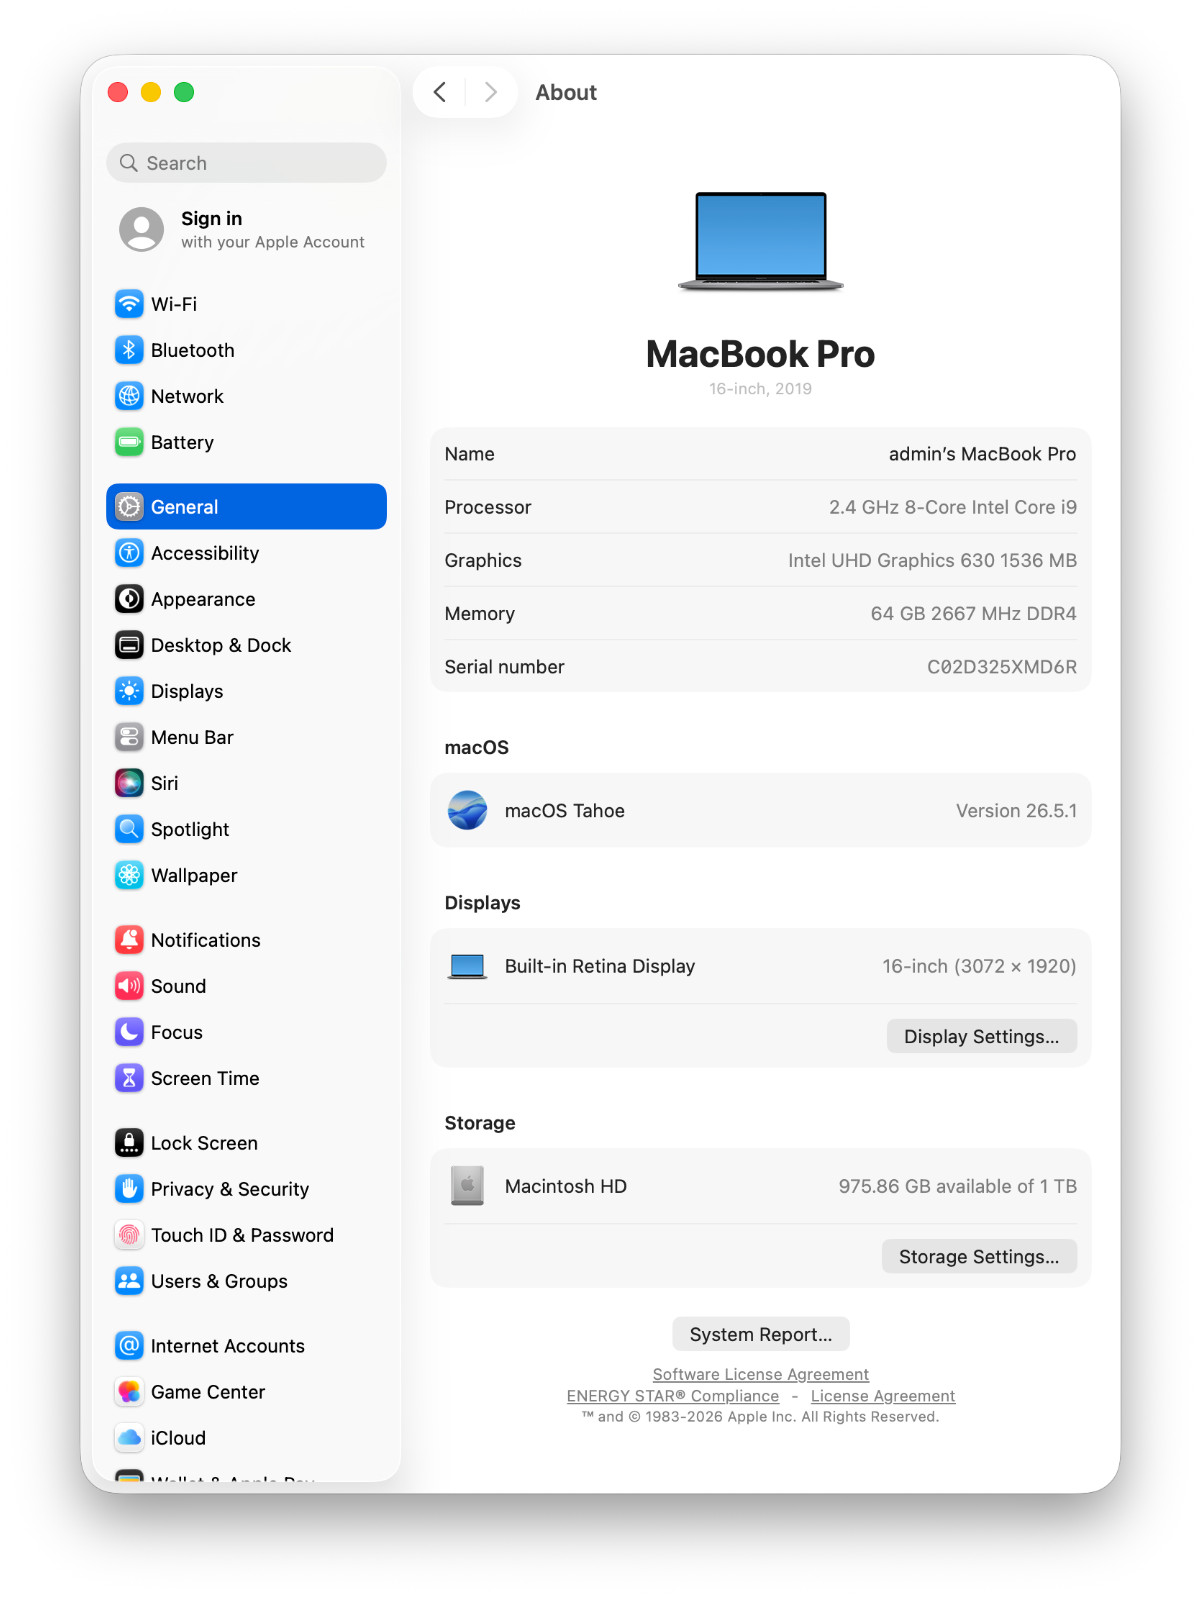Click the Siri icon
1201x1600 pixels.
[129, 783]
